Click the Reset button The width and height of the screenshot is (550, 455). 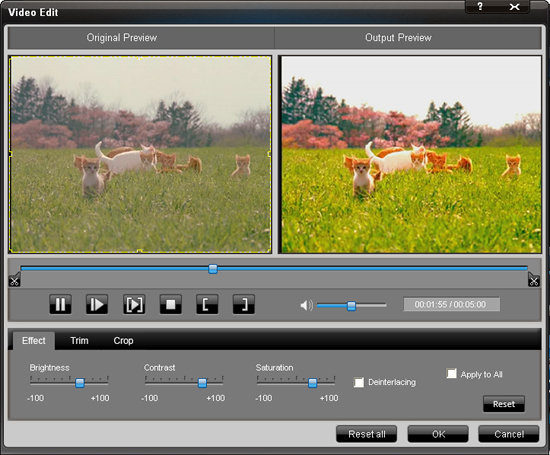(x=504, y=404)
